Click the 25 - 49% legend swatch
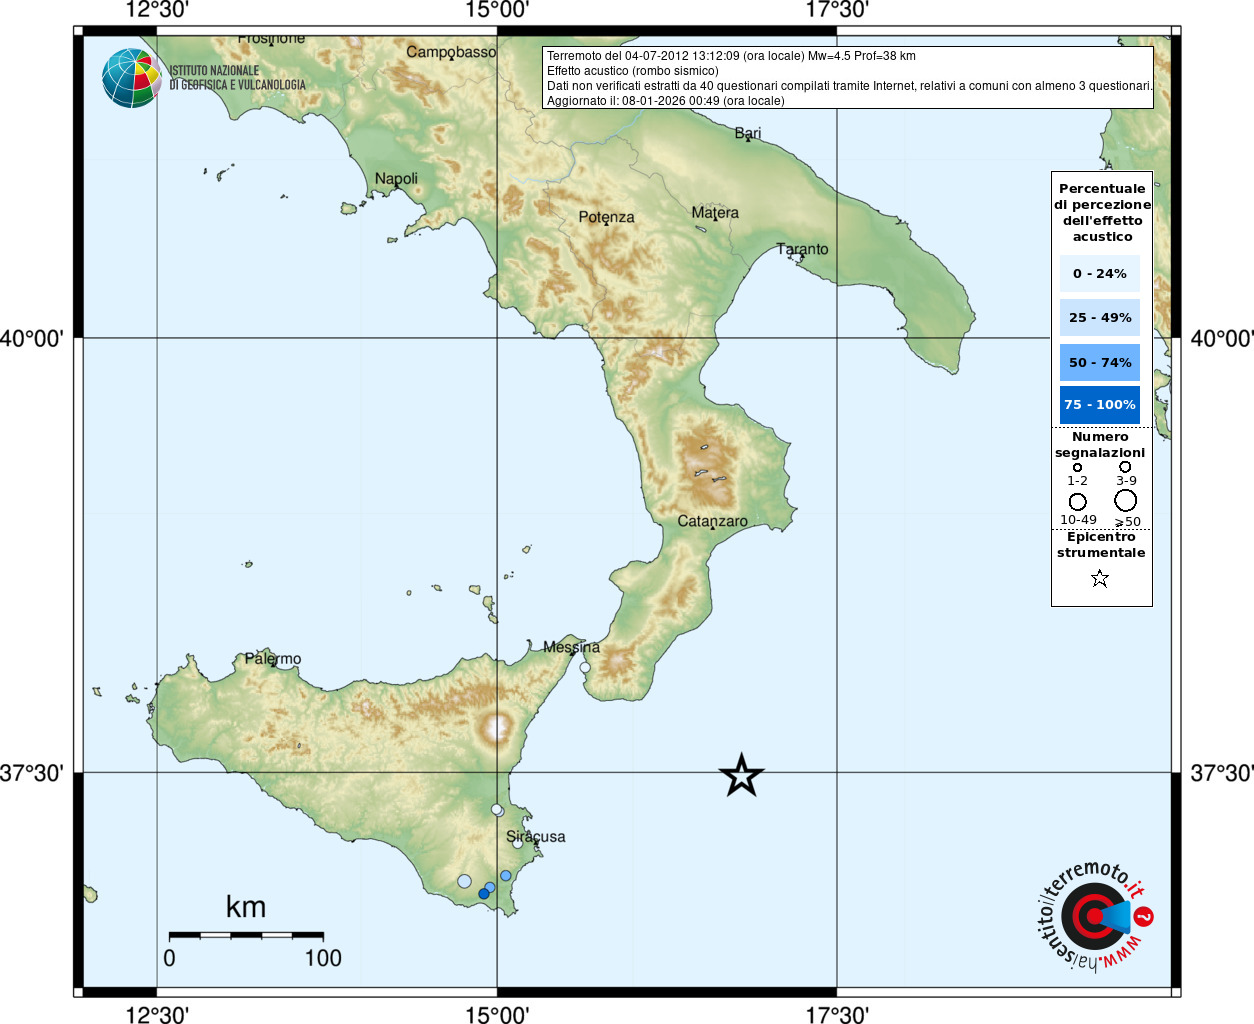 click(x=1100, y=318)
